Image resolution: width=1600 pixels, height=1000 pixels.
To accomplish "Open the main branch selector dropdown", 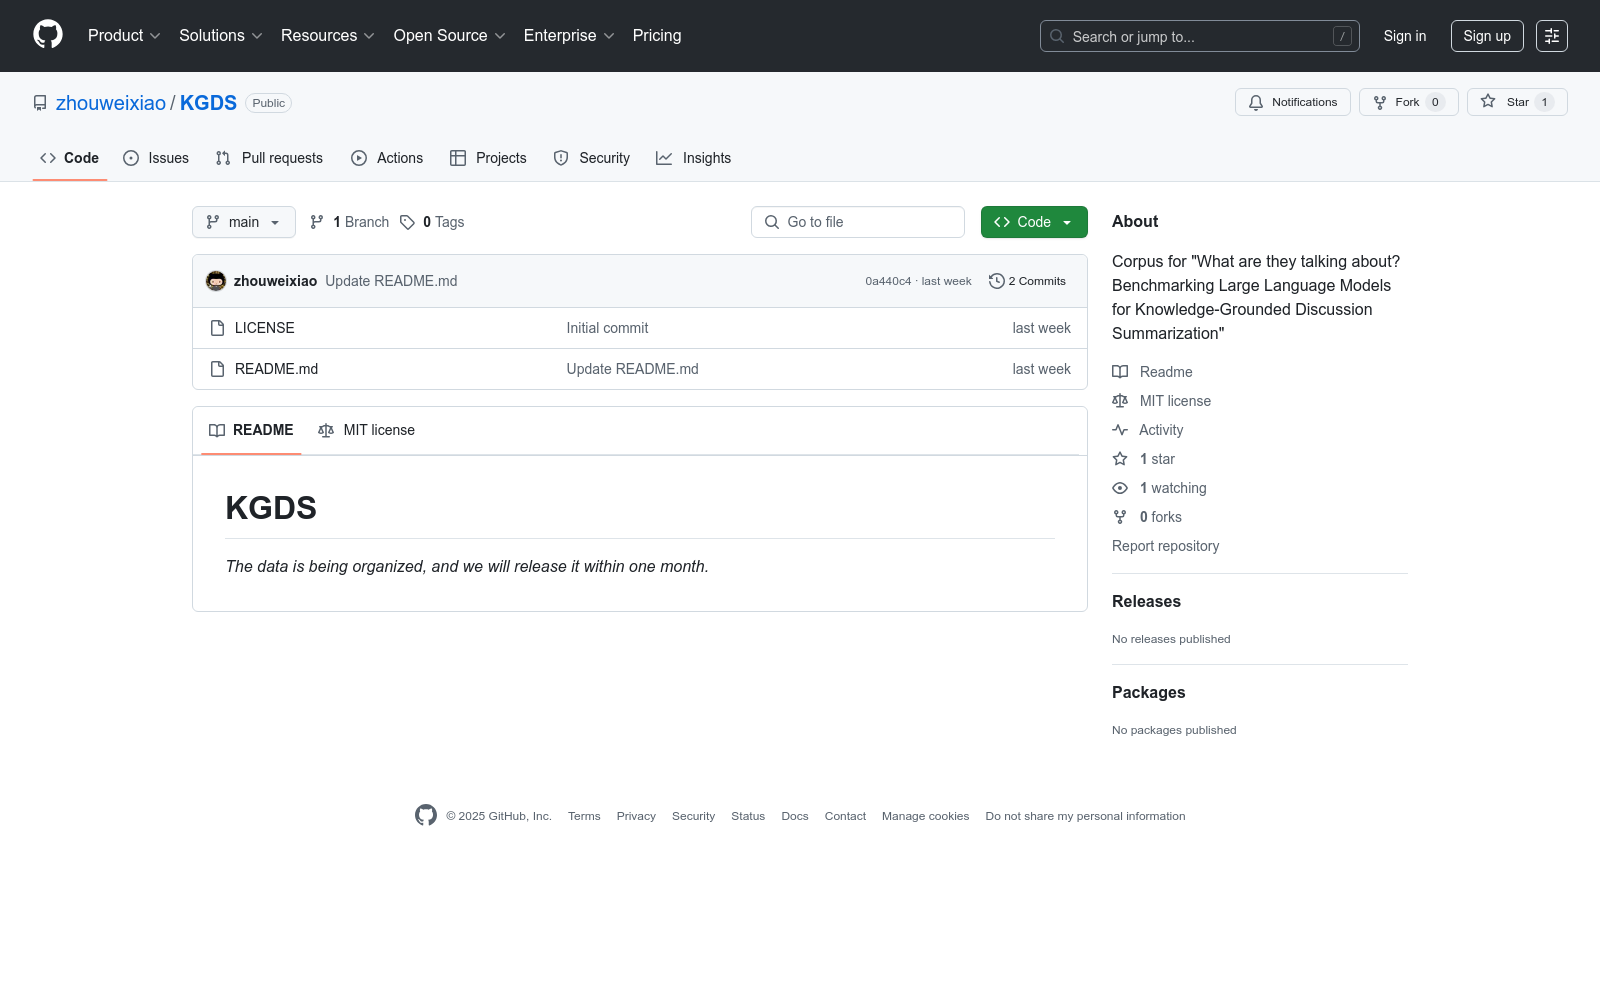I will [x=244, y=222].
